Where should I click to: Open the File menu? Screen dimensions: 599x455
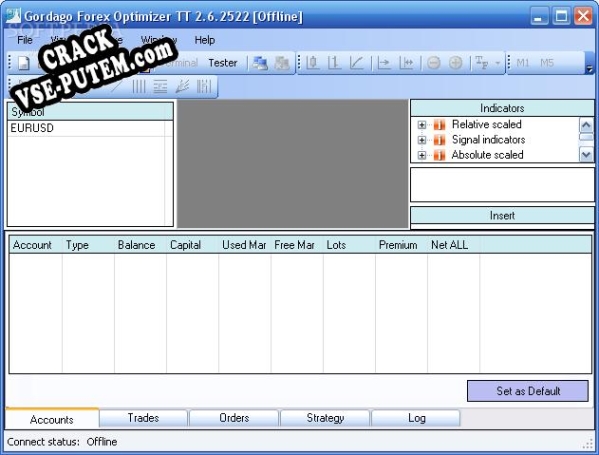[25, 40]
